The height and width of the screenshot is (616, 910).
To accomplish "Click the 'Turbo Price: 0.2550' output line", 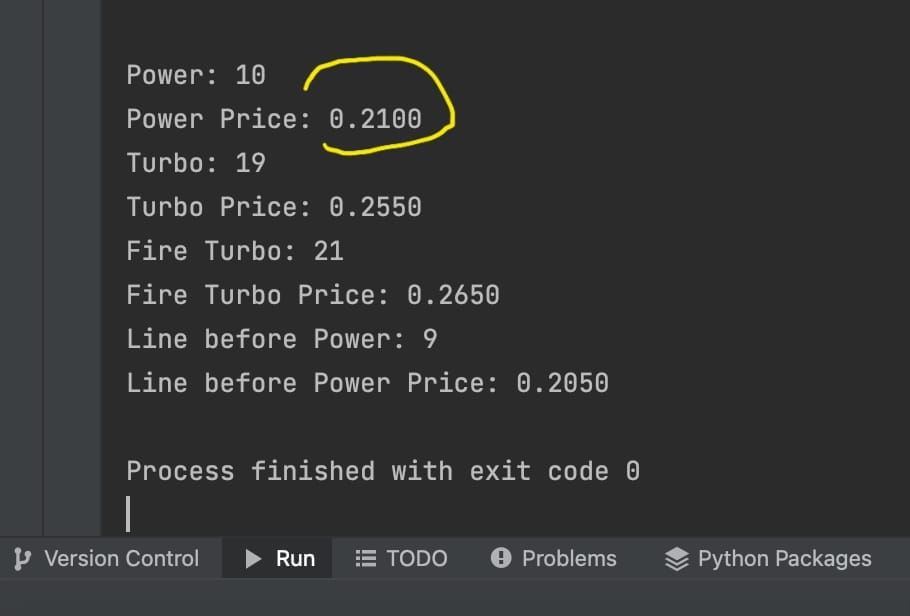I will click(274, 207).
